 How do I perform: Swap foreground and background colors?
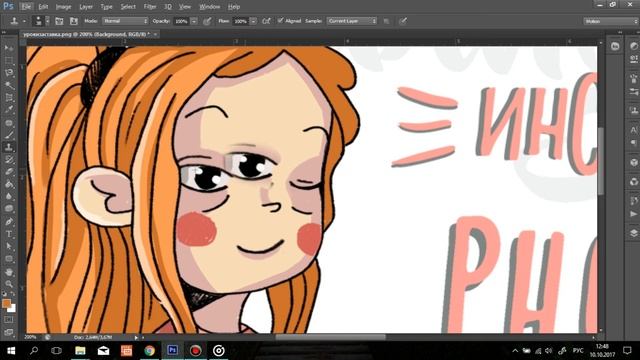[12, 294]
